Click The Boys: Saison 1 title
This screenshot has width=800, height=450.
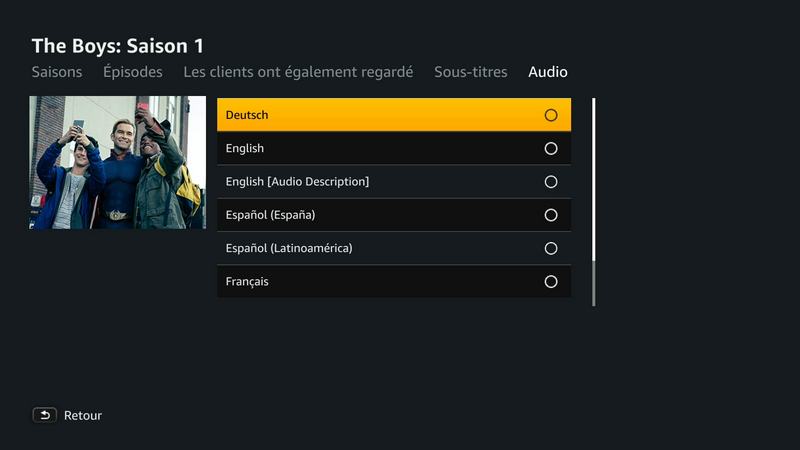coord(125,46)
